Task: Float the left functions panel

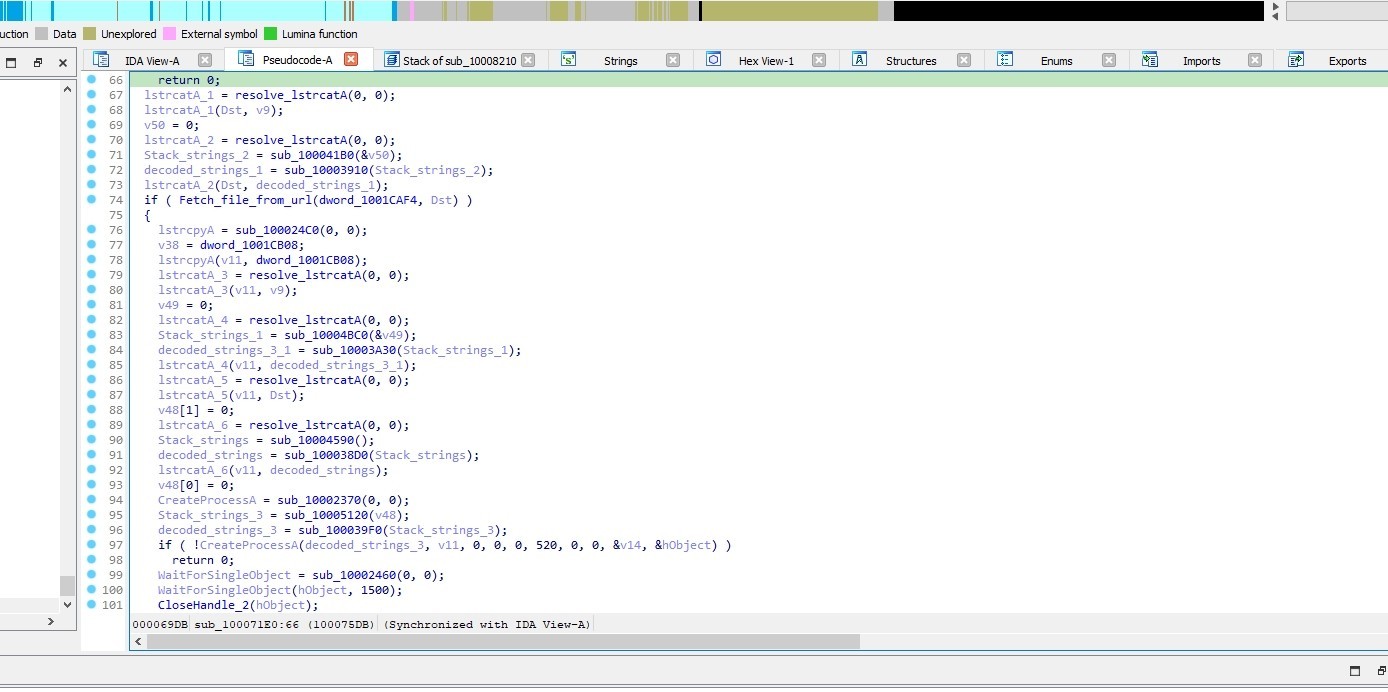Action: click(37, 62)
